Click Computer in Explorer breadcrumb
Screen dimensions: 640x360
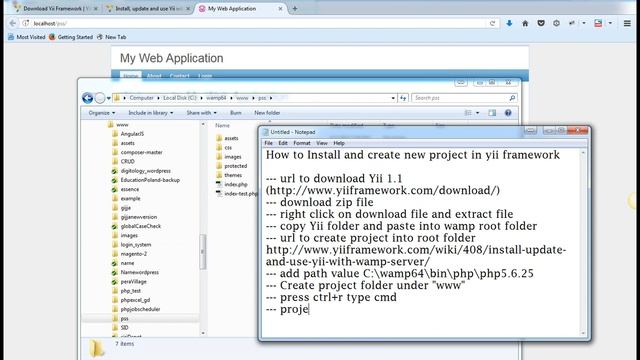pyautogui.click(x=141, y=98)
